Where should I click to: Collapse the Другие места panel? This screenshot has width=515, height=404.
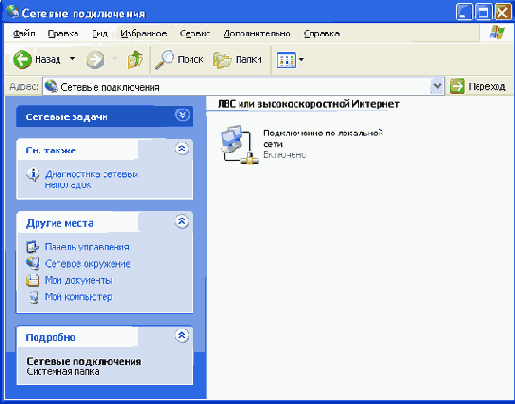182,221
